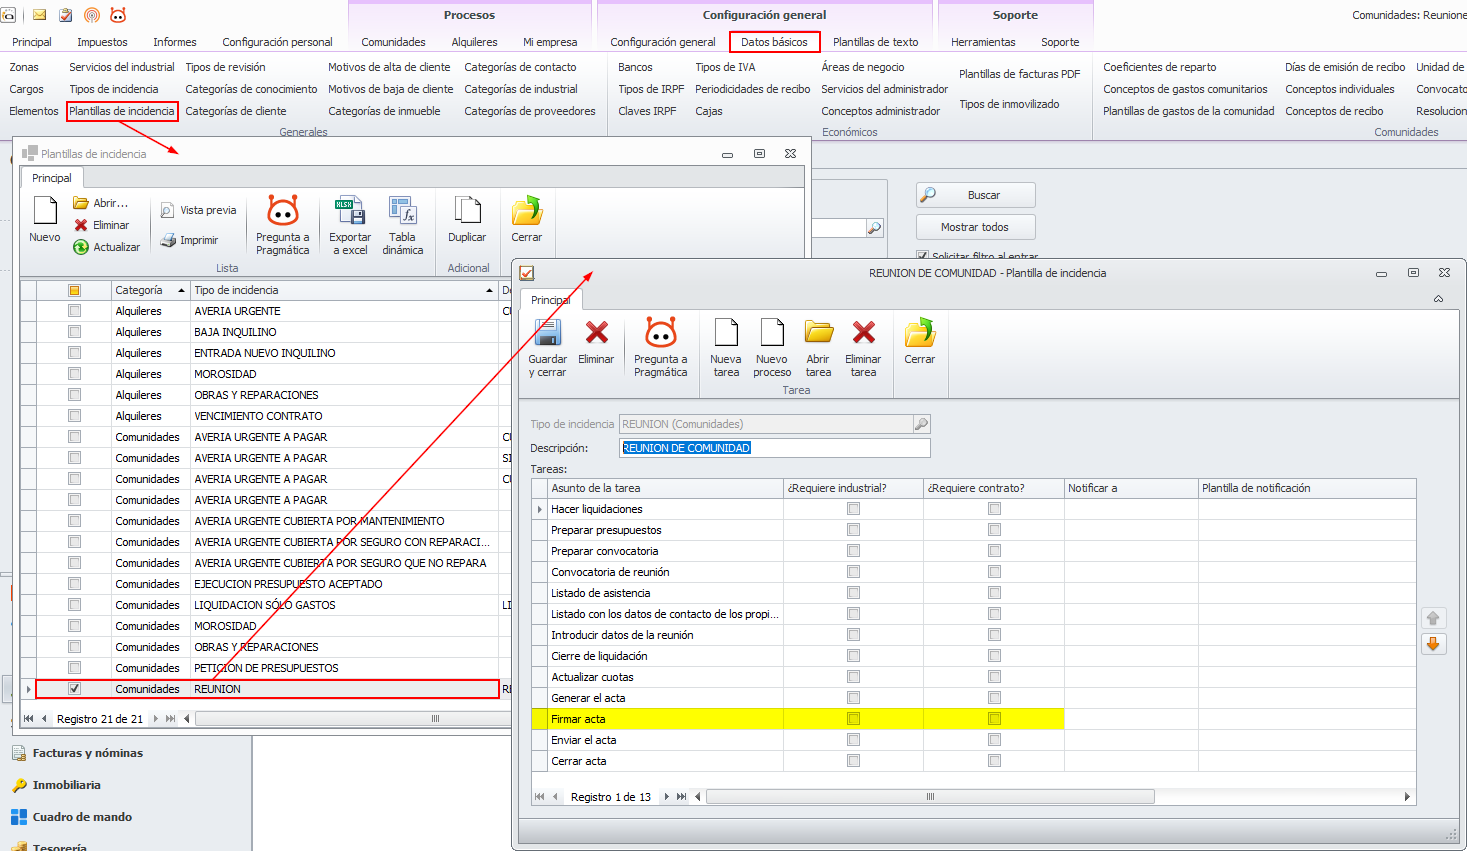Export the list with Exportar a excel
The height and width of the screenshot is (851, 1467).
pyautogui.click(x=350, y=225)
